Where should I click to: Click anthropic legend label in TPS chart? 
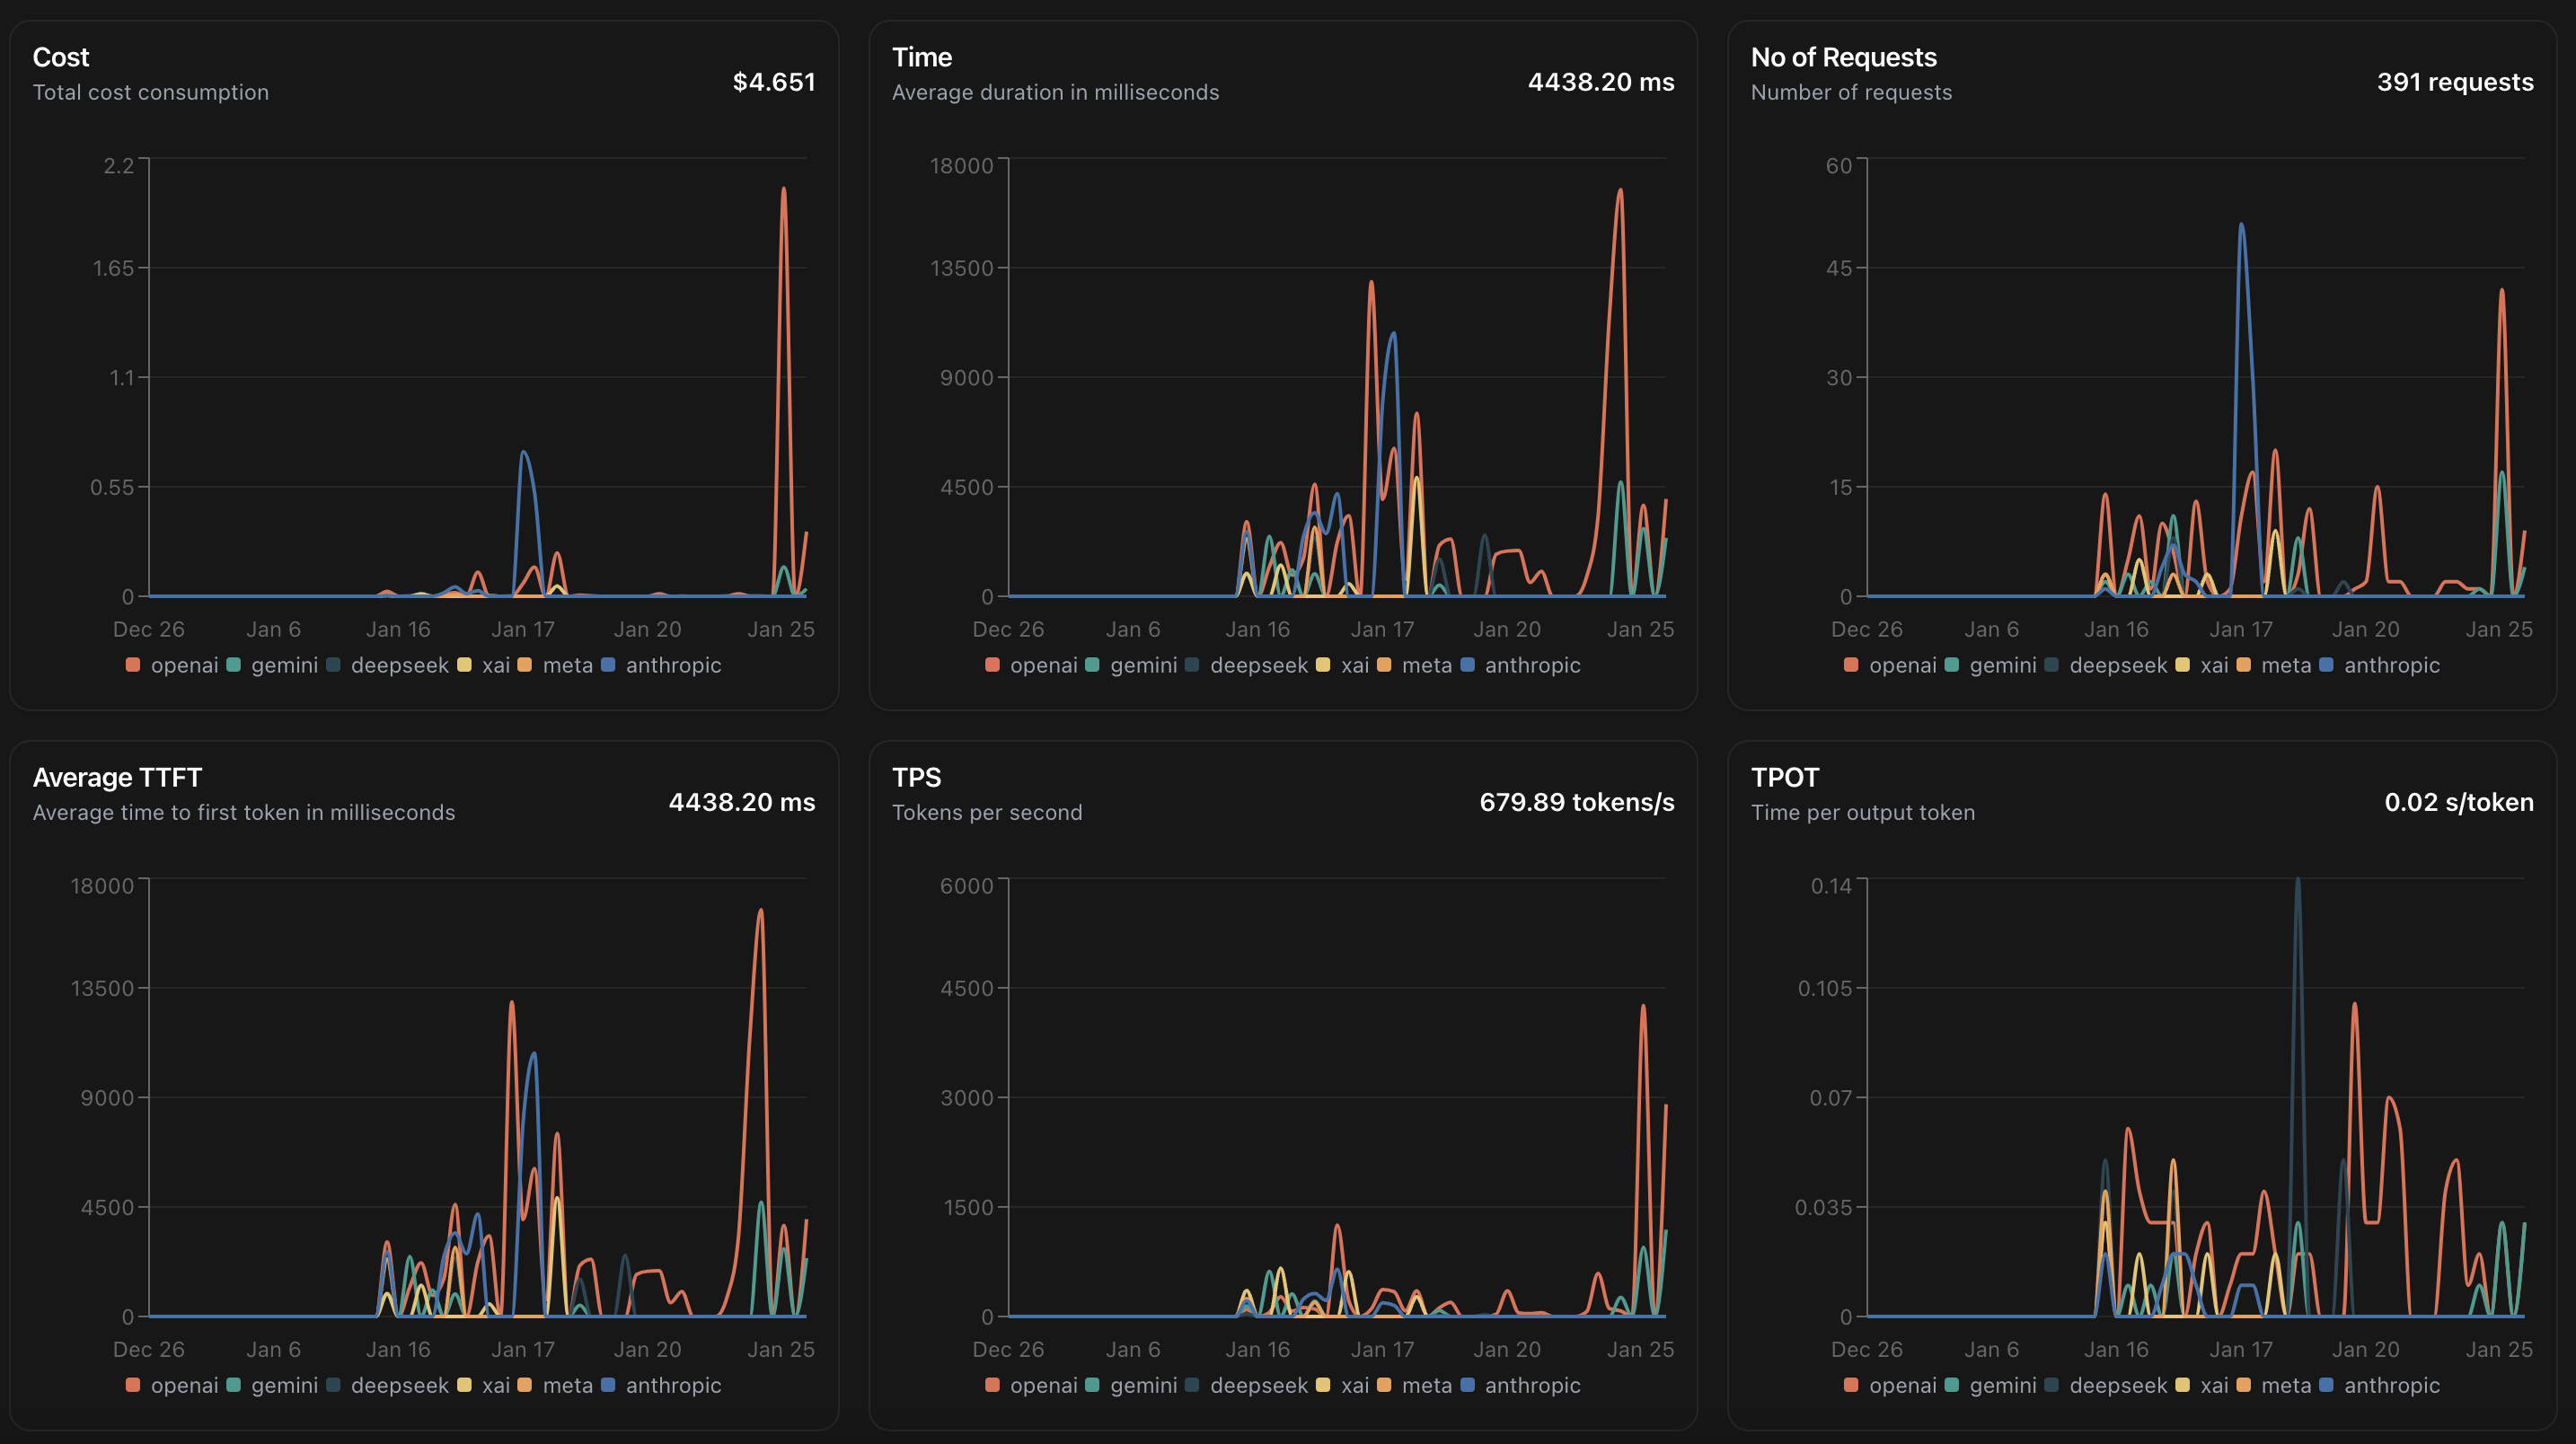(1533, 1385)
